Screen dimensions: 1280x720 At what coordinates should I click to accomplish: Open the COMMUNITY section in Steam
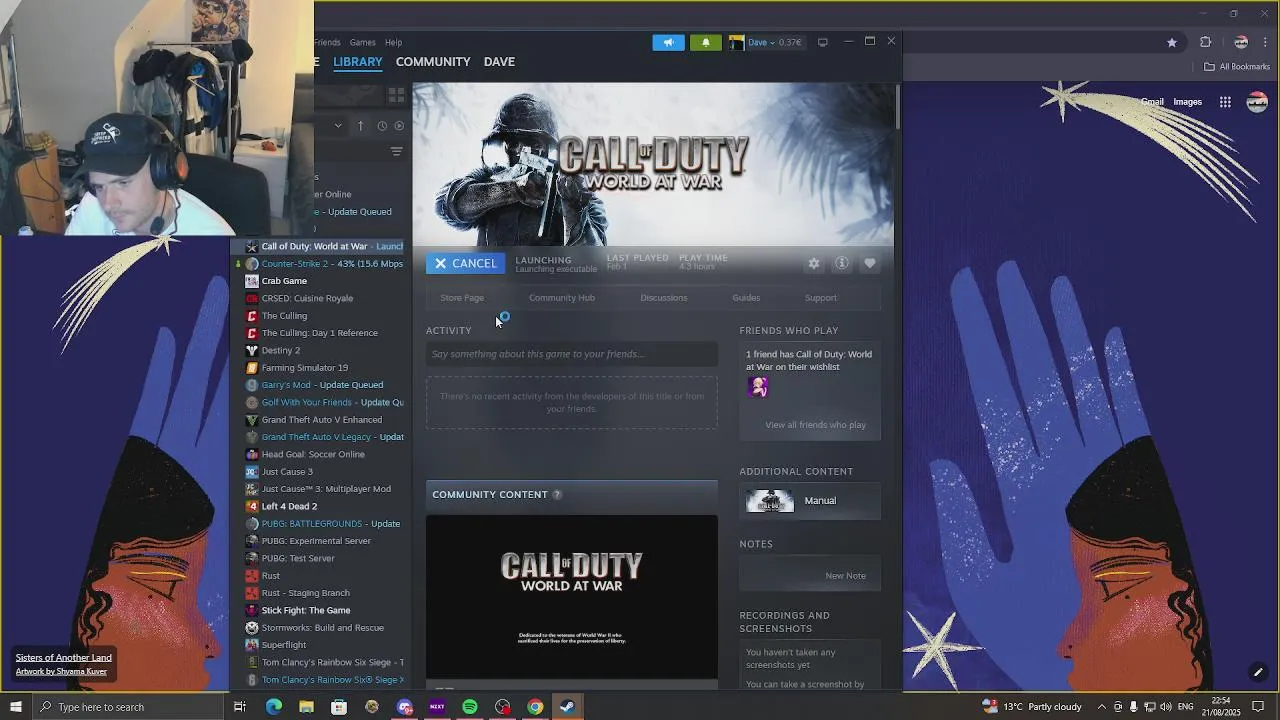point(433,62)
